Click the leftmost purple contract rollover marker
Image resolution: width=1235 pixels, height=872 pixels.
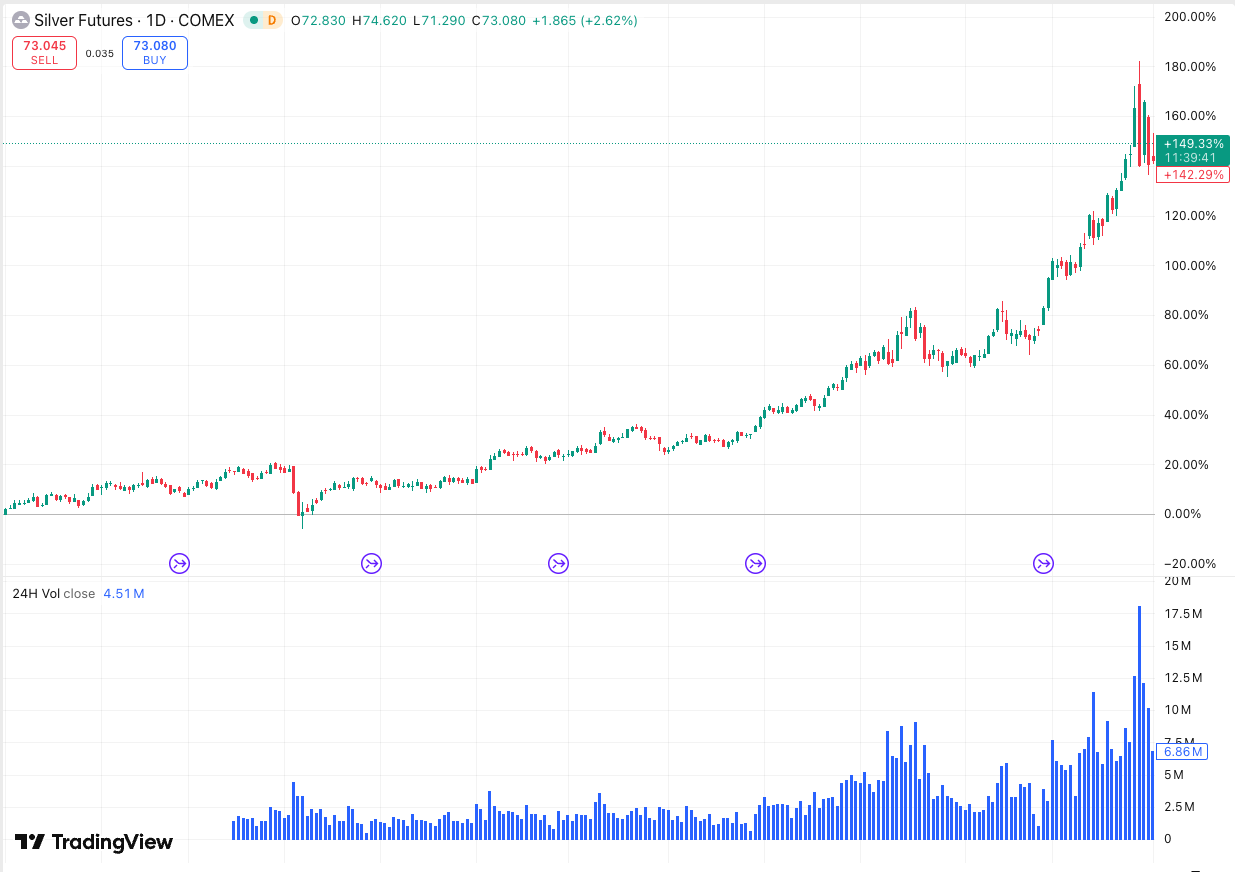coord(180,563)
